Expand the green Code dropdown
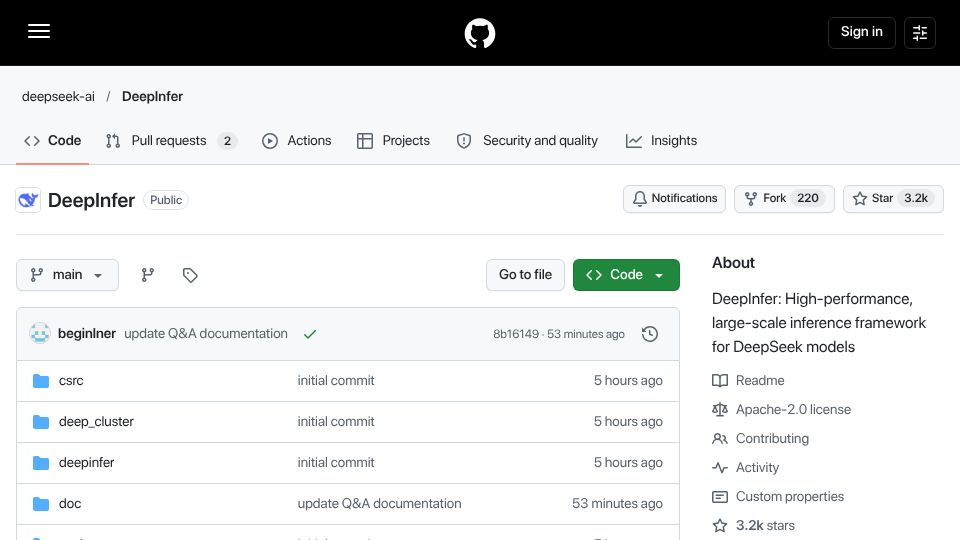This screenshot has height=540, width=960. [626, 275]
